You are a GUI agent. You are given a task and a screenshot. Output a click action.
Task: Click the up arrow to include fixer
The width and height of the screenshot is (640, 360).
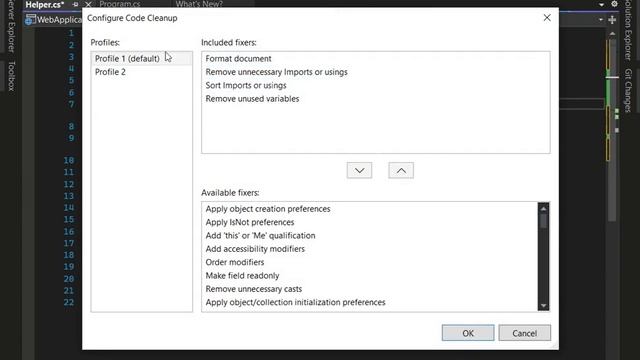pyautogui.click(x=401, y=170)
